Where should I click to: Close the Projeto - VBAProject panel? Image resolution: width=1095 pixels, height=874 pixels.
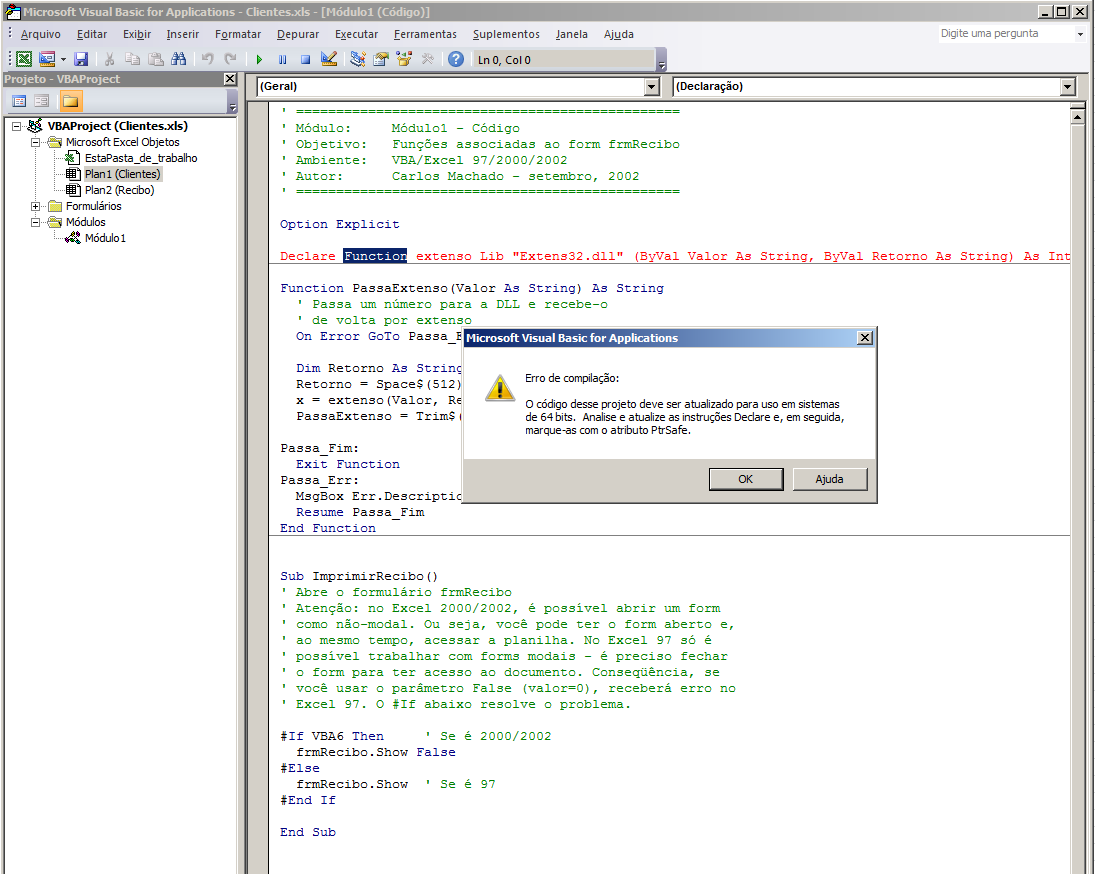click(x=230, y=79)
